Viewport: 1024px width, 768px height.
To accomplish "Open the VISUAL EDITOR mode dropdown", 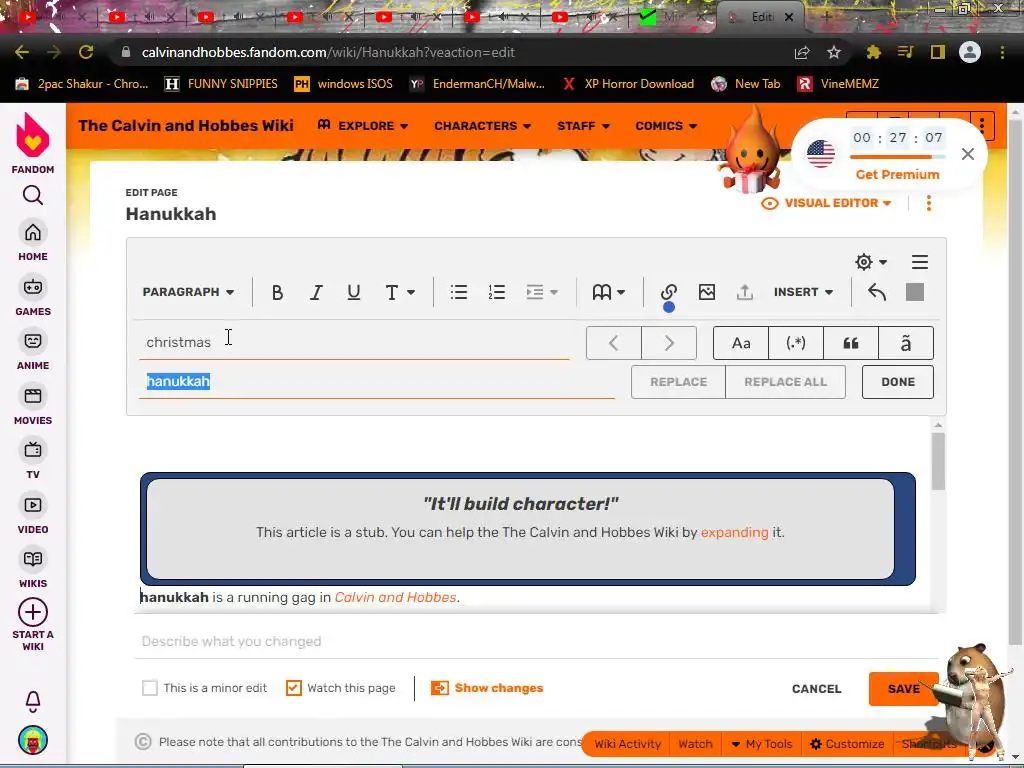I will click(827, 203).
